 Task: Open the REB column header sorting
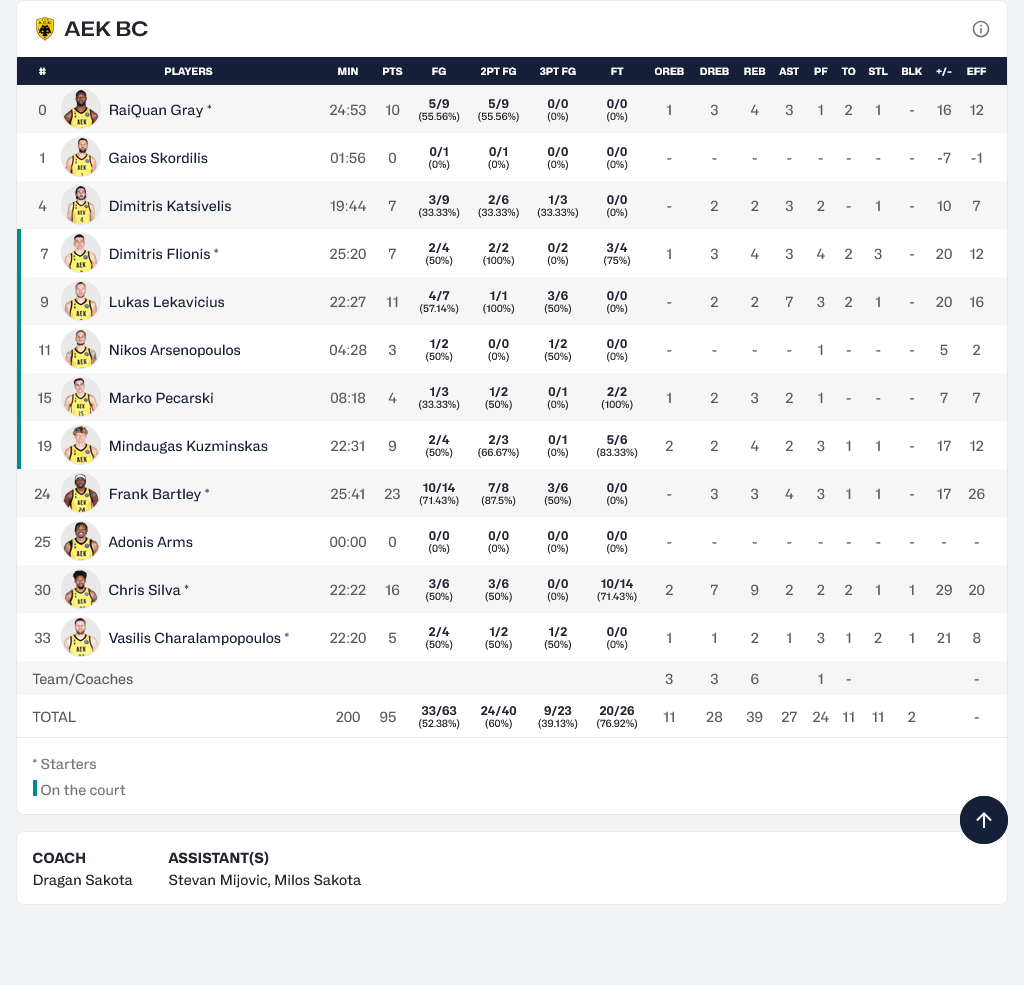(754, 71)
